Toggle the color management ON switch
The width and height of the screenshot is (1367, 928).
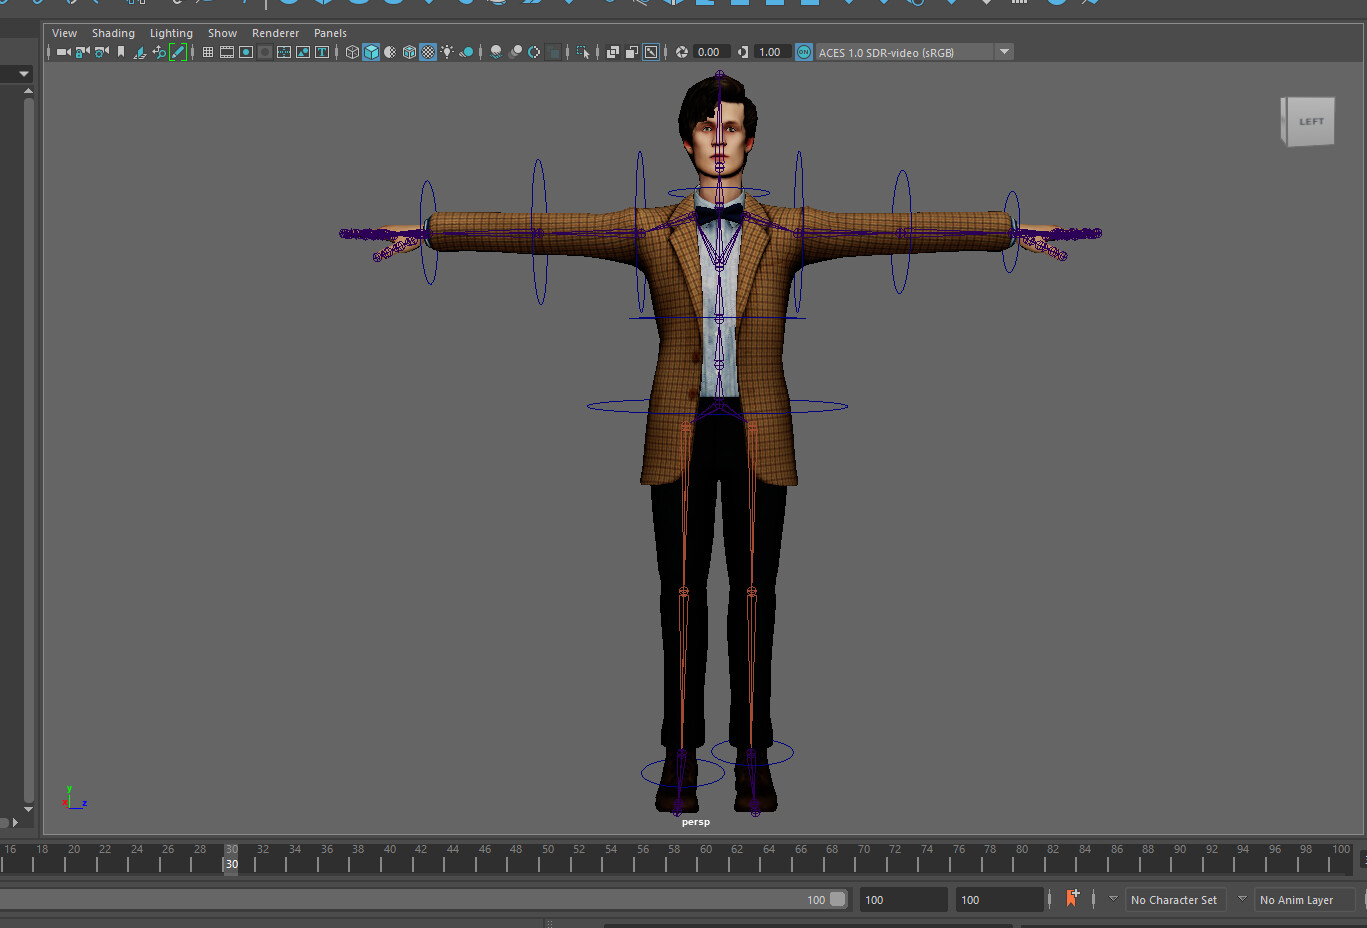pyautogui.click(x=804, y=52)
